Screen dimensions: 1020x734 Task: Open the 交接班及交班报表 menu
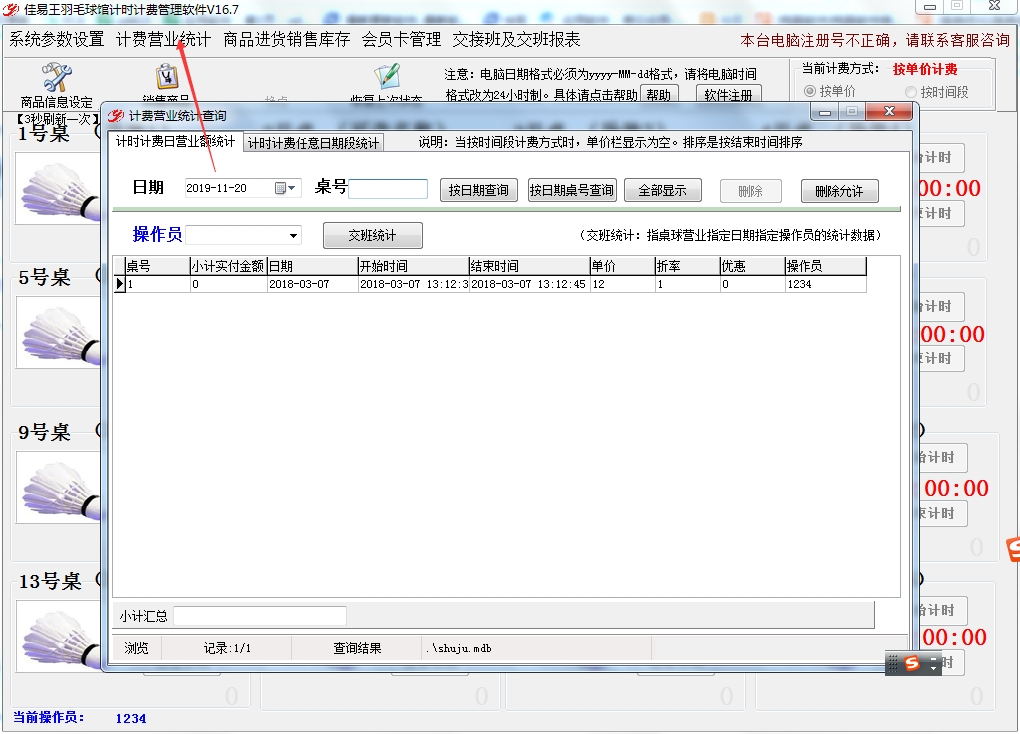click(x=517, y=39)
